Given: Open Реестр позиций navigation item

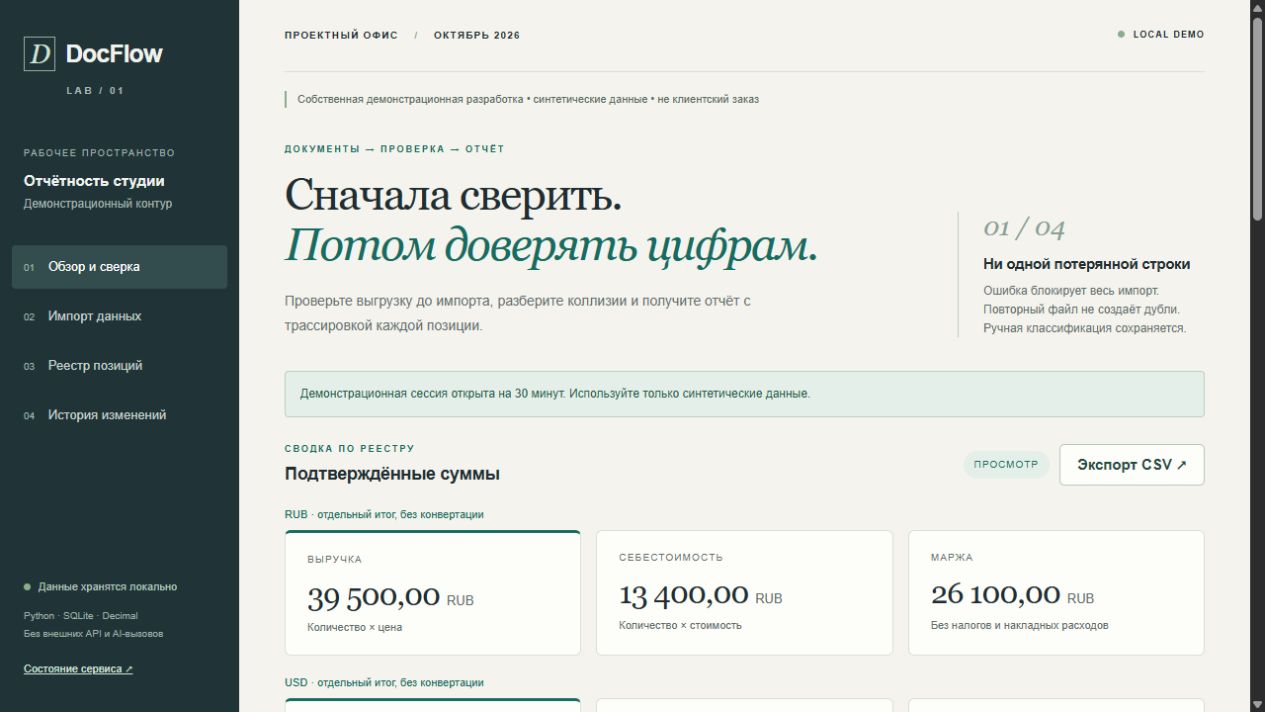Looking at the screenshot, I should point(119,366).
